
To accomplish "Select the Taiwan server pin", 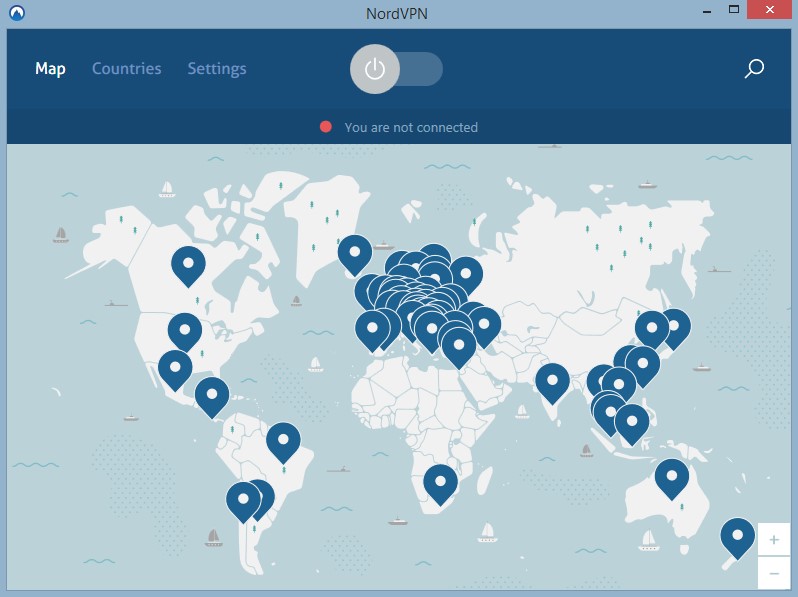I will [643, 366].
